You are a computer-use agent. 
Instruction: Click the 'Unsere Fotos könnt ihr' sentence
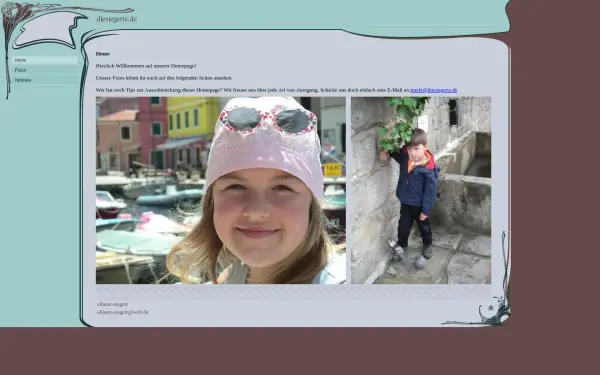(164, 78)
